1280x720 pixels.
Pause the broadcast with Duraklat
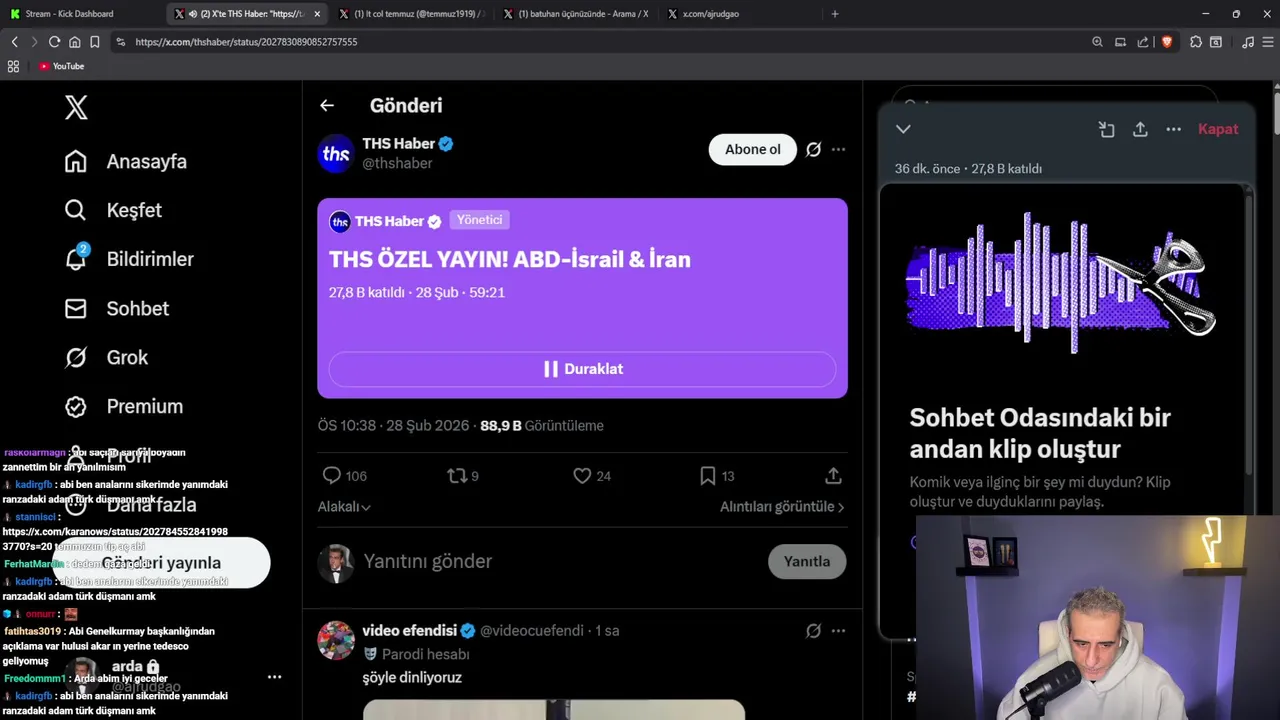click(582, 369)
